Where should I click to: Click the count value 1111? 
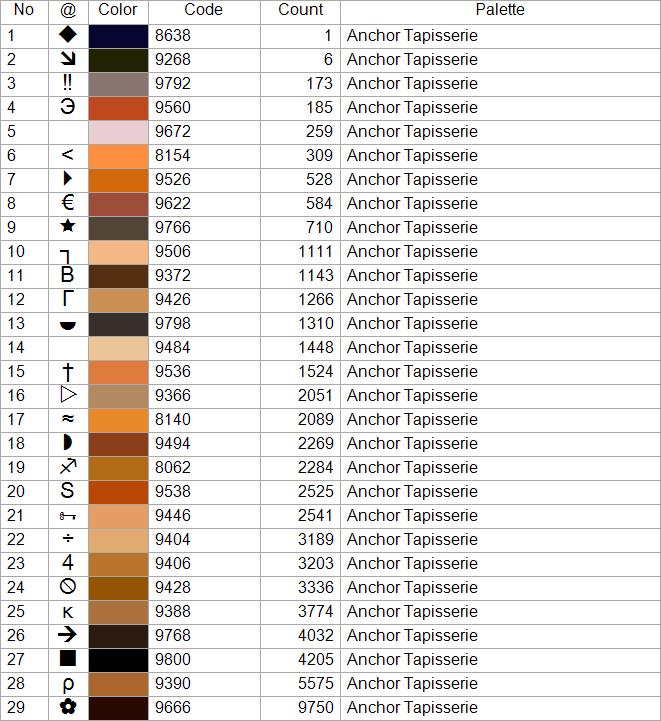click(x=315, y=252)
